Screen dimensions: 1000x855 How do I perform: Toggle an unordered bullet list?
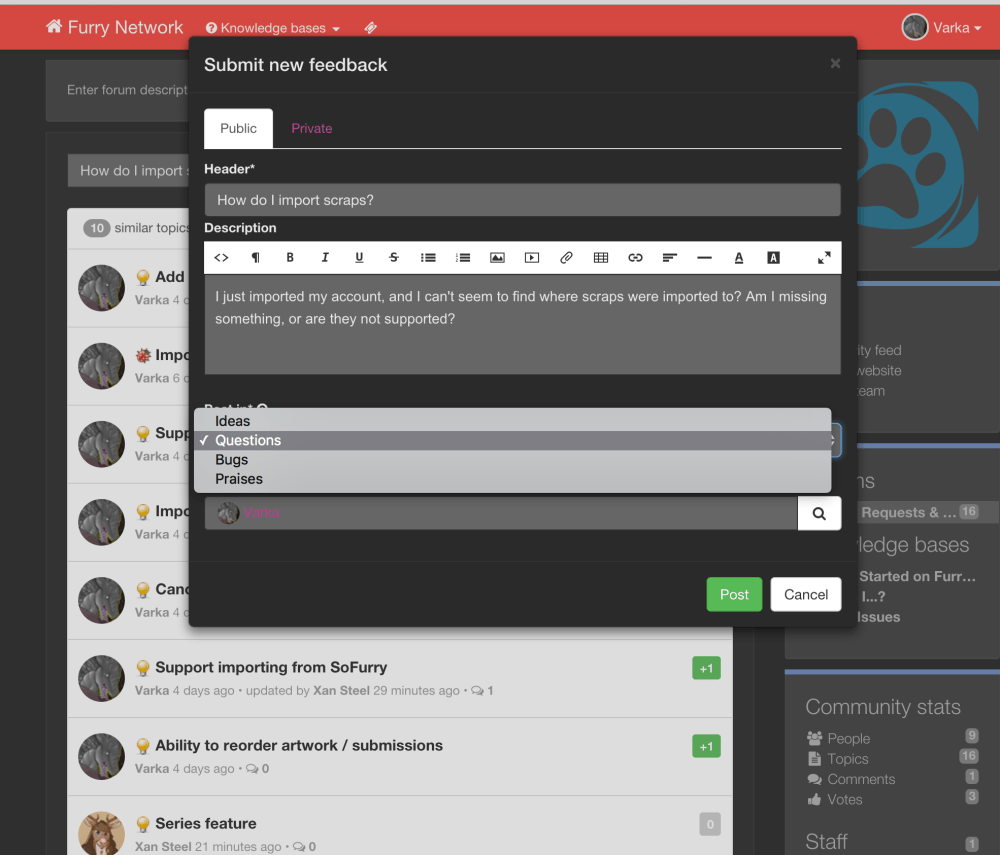428,257
